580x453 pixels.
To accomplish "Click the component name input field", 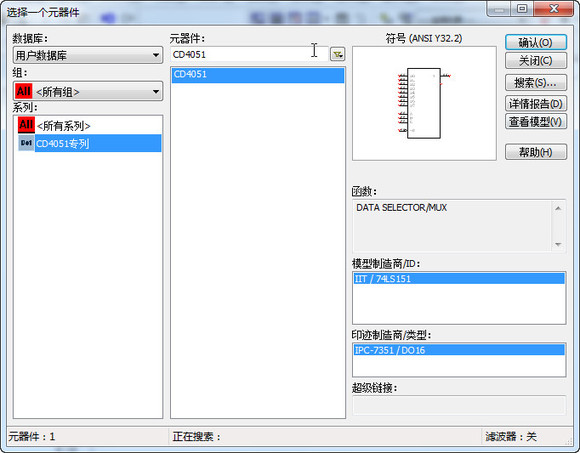I will [249, 55].
